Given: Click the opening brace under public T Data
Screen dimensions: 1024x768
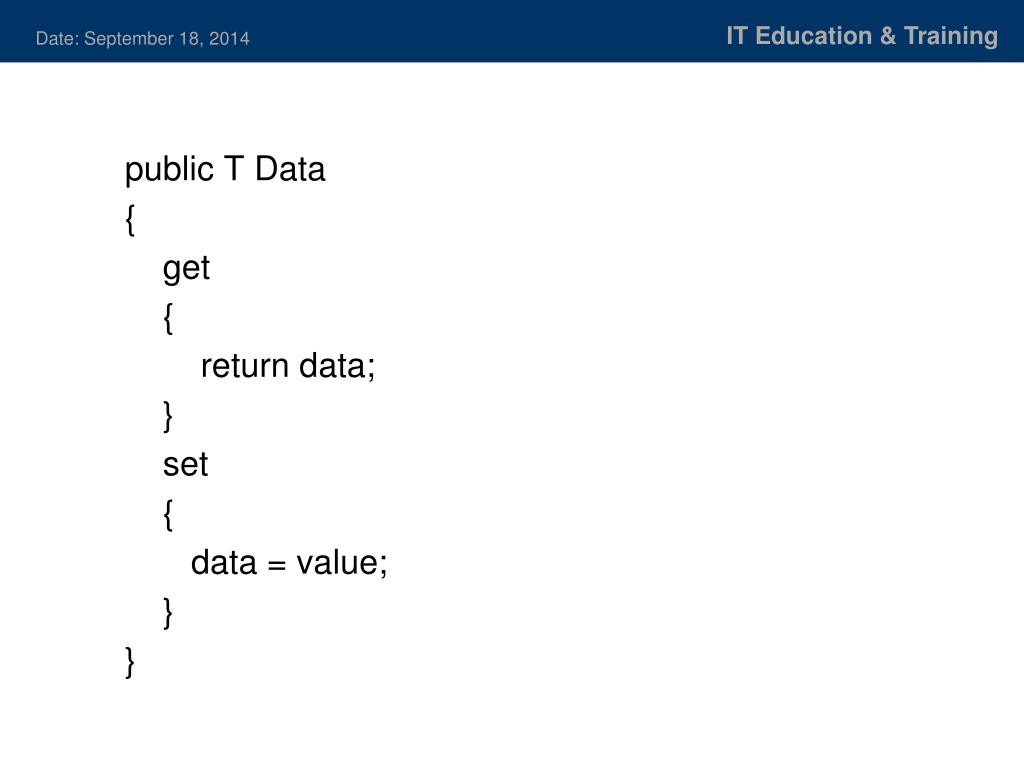Looking at the screenshot, I should click(x=130, y=219).
